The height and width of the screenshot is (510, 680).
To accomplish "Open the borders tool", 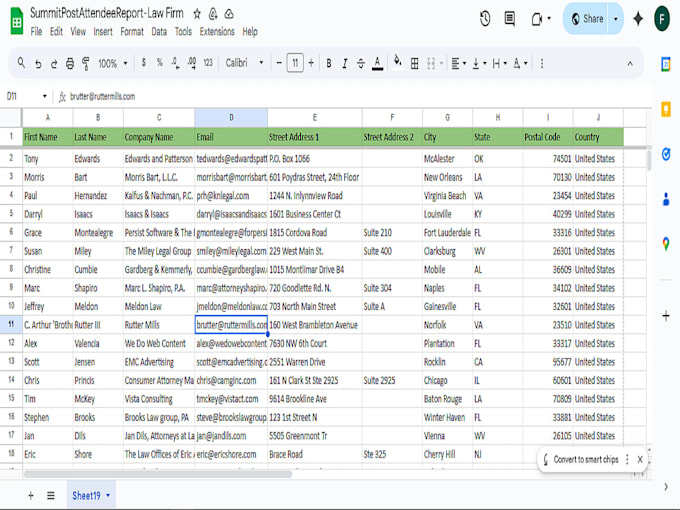I will [x=415, y=64].
